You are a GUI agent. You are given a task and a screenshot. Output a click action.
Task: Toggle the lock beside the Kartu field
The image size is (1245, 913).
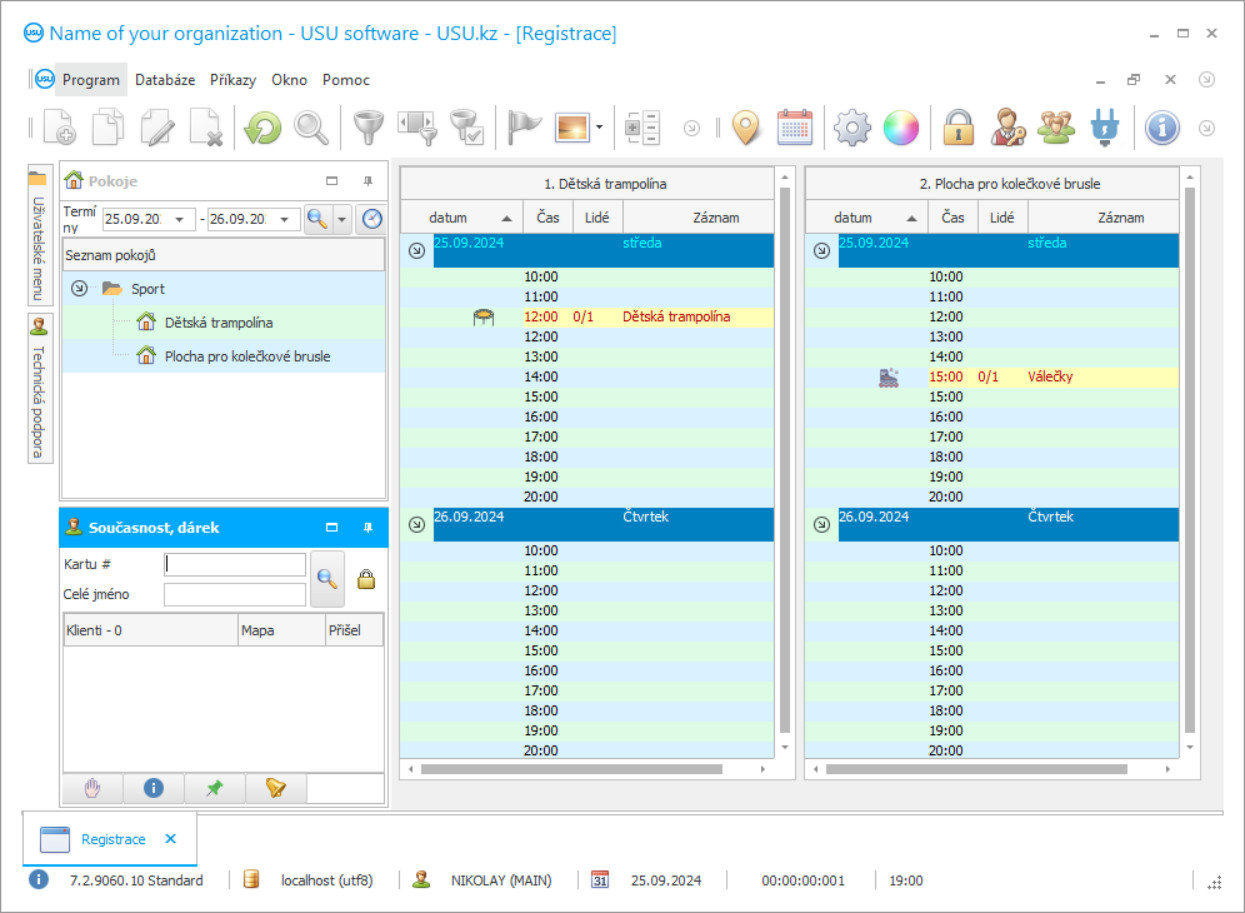point(367,578)
